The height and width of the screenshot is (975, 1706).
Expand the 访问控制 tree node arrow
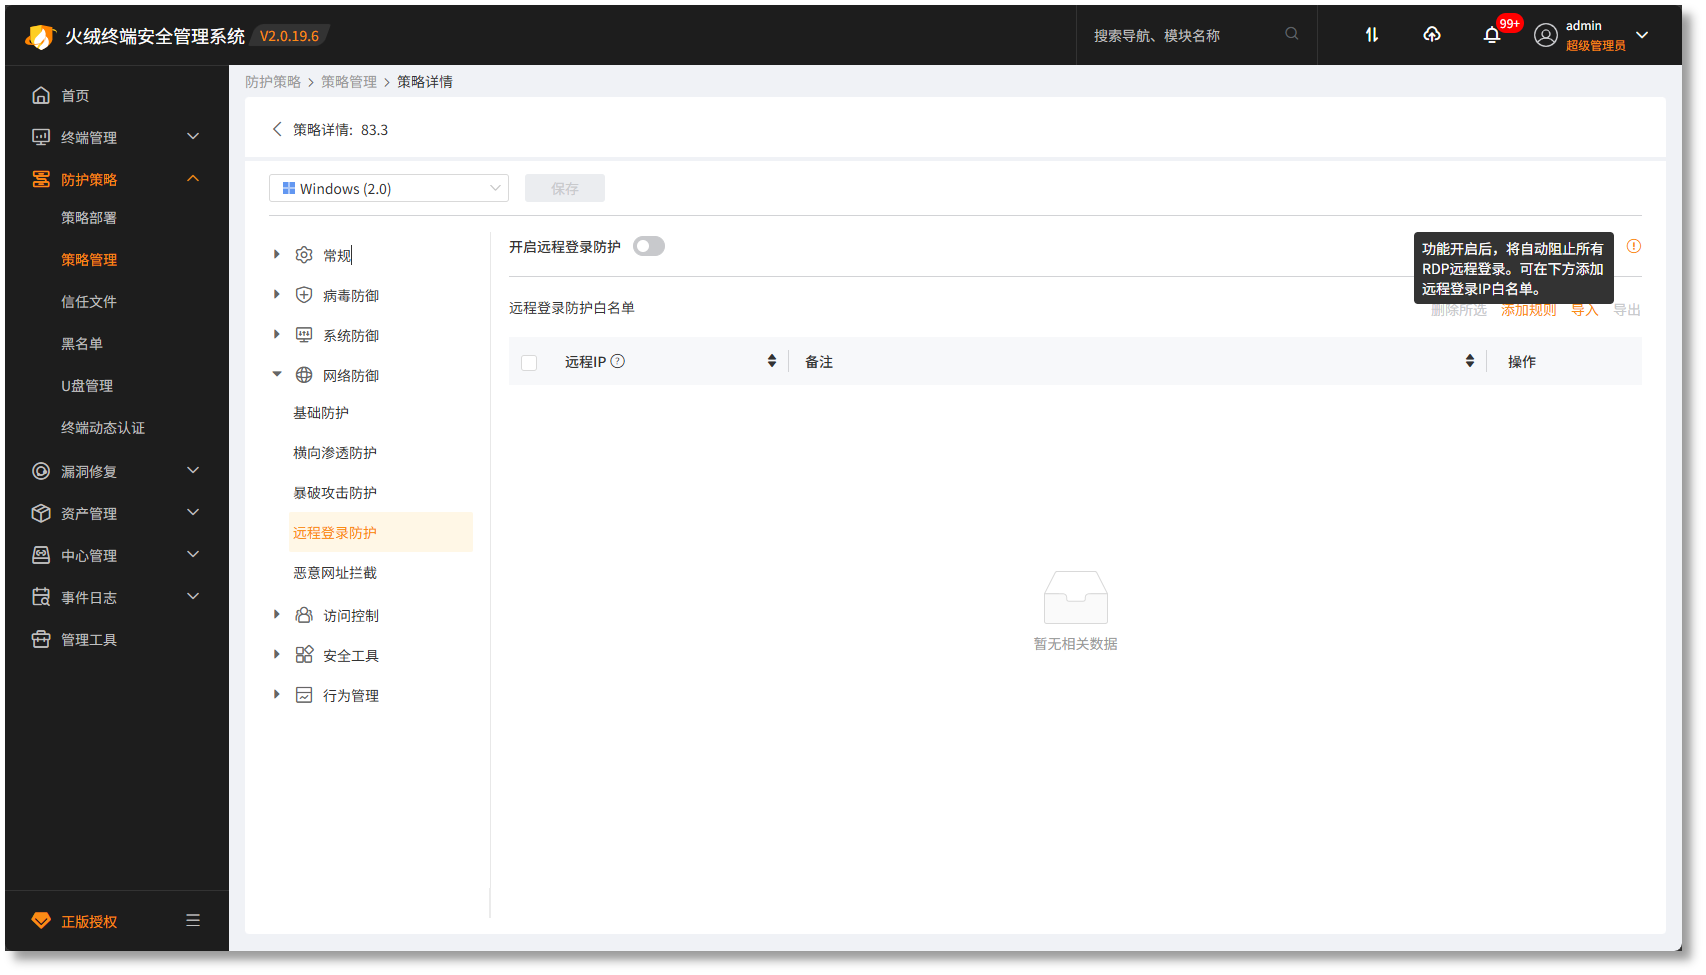click(x=277, y=614)
